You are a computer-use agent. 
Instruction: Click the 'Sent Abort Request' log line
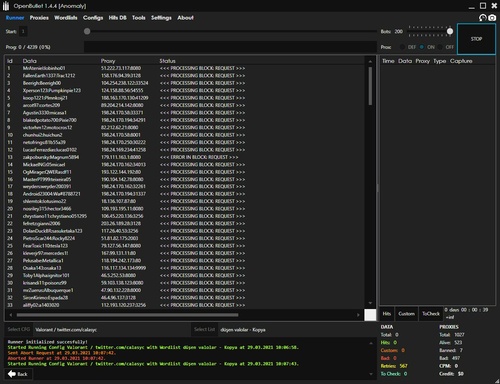pos(62,353)
